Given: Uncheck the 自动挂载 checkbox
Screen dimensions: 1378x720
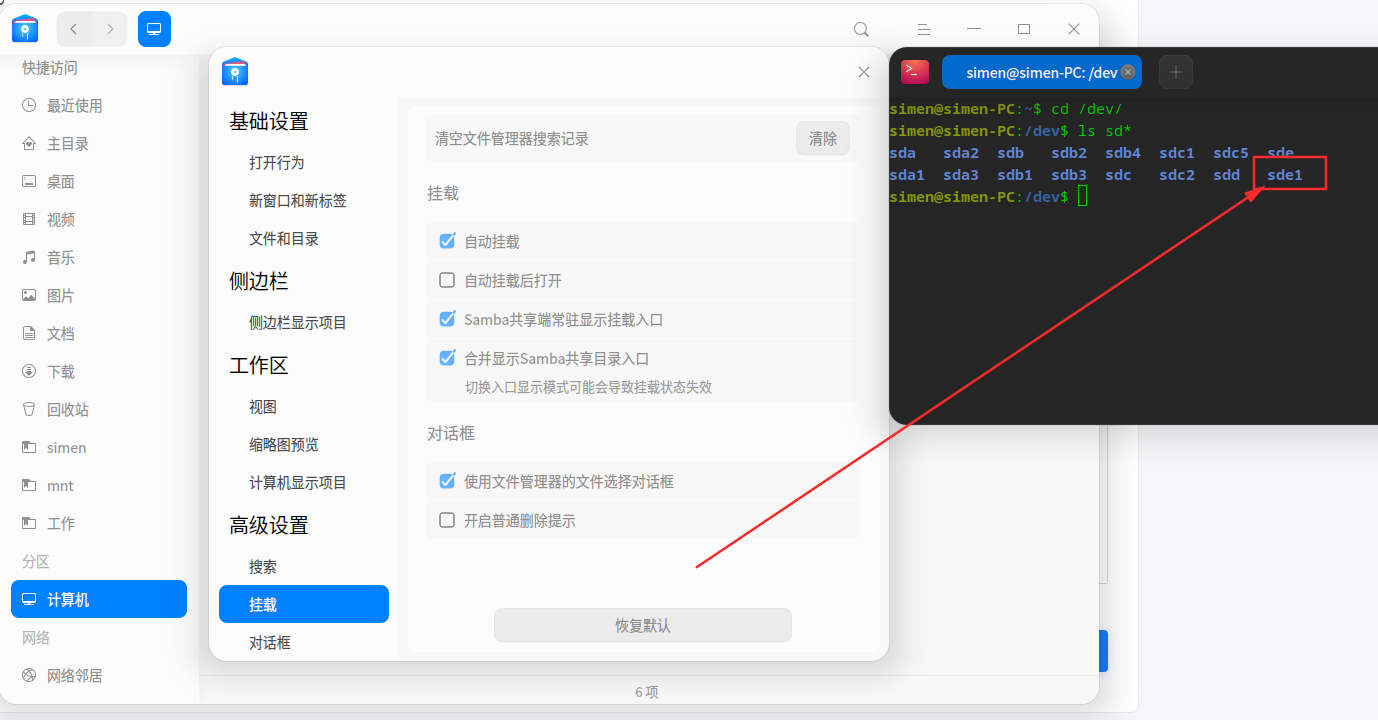Looking at the screenshot, I should [x=448, y=241].
